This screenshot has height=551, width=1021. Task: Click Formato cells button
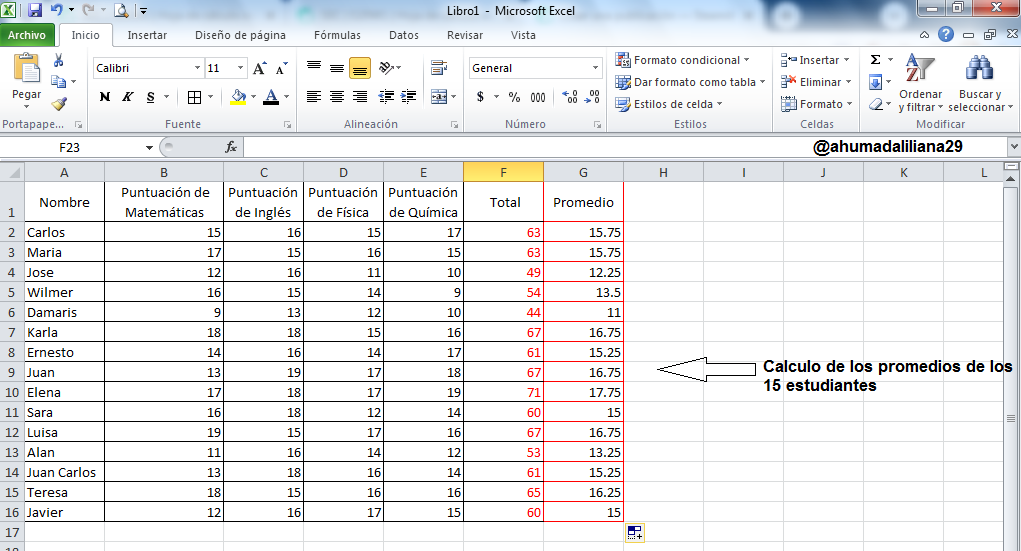[x=816, y=104]
